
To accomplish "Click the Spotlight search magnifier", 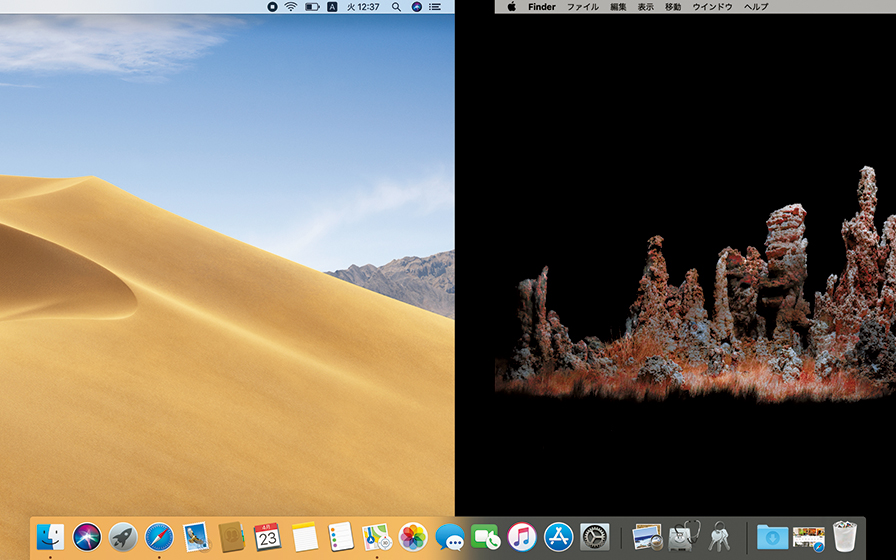I will coord(397,7).
